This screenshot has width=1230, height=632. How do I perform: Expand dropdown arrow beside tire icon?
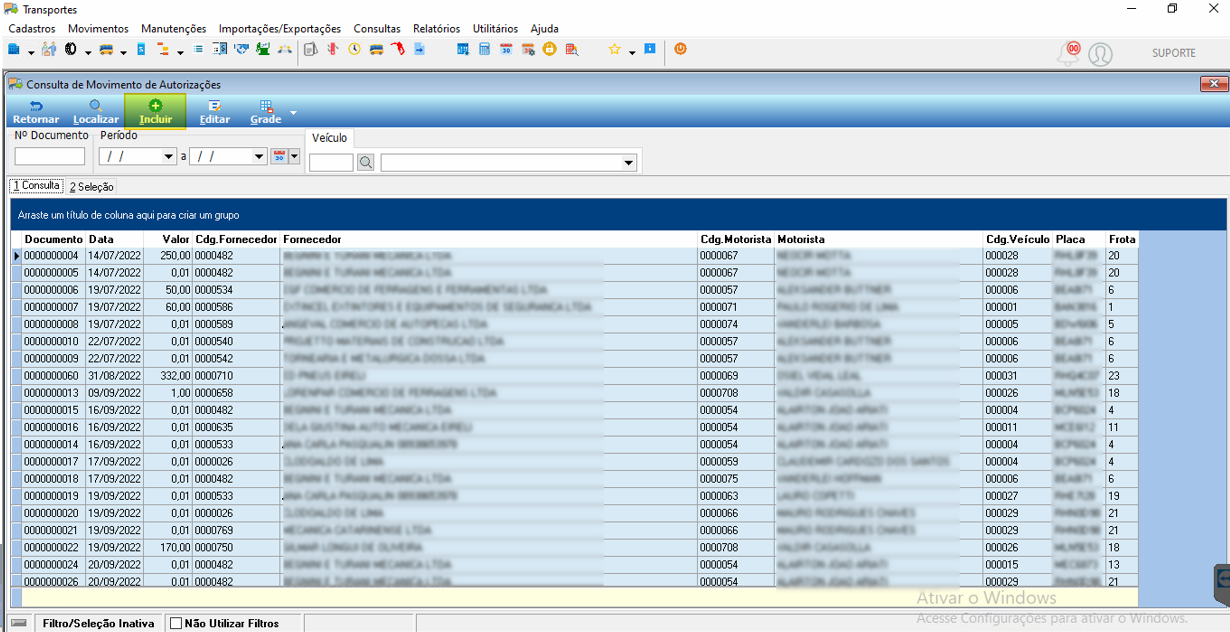[x=88, y=51]
